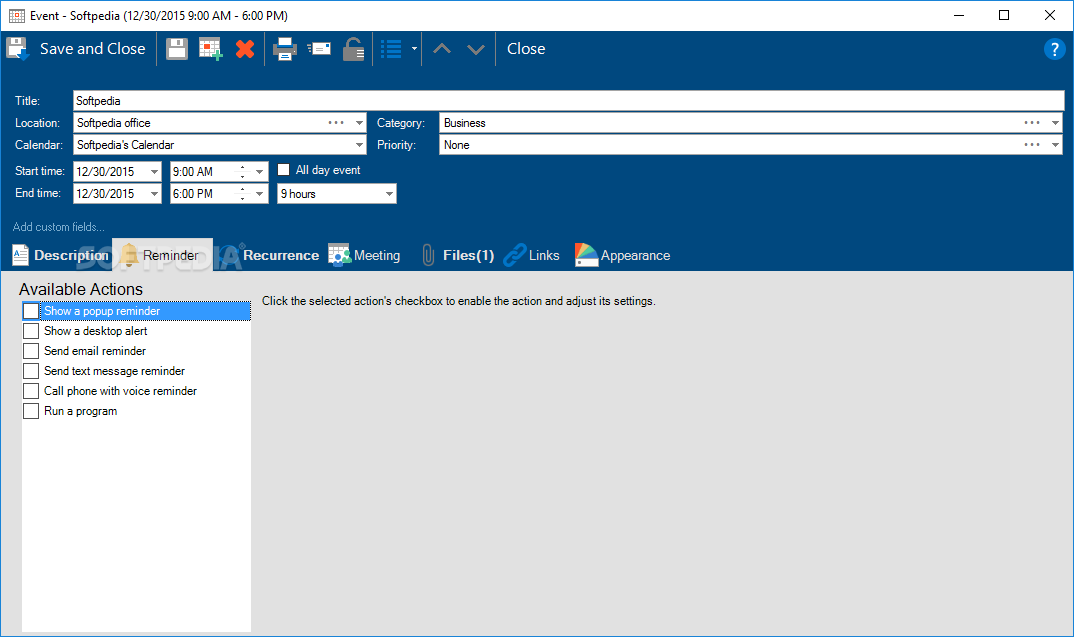
Task: Open the Meeting tab
Action: [364, 255]
